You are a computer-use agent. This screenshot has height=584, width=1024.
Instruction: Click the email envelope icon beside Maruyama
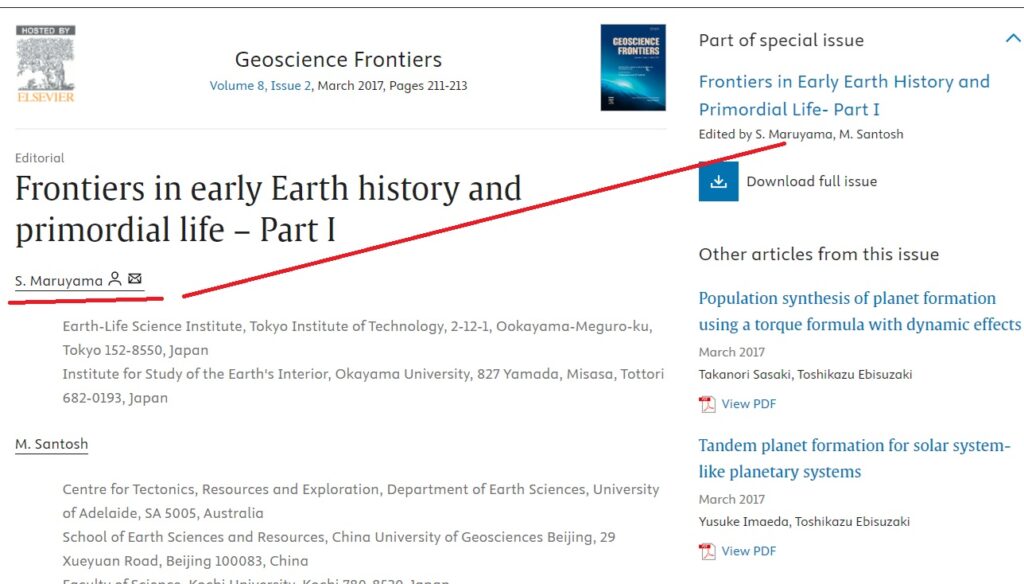click(x=135, y=280)
